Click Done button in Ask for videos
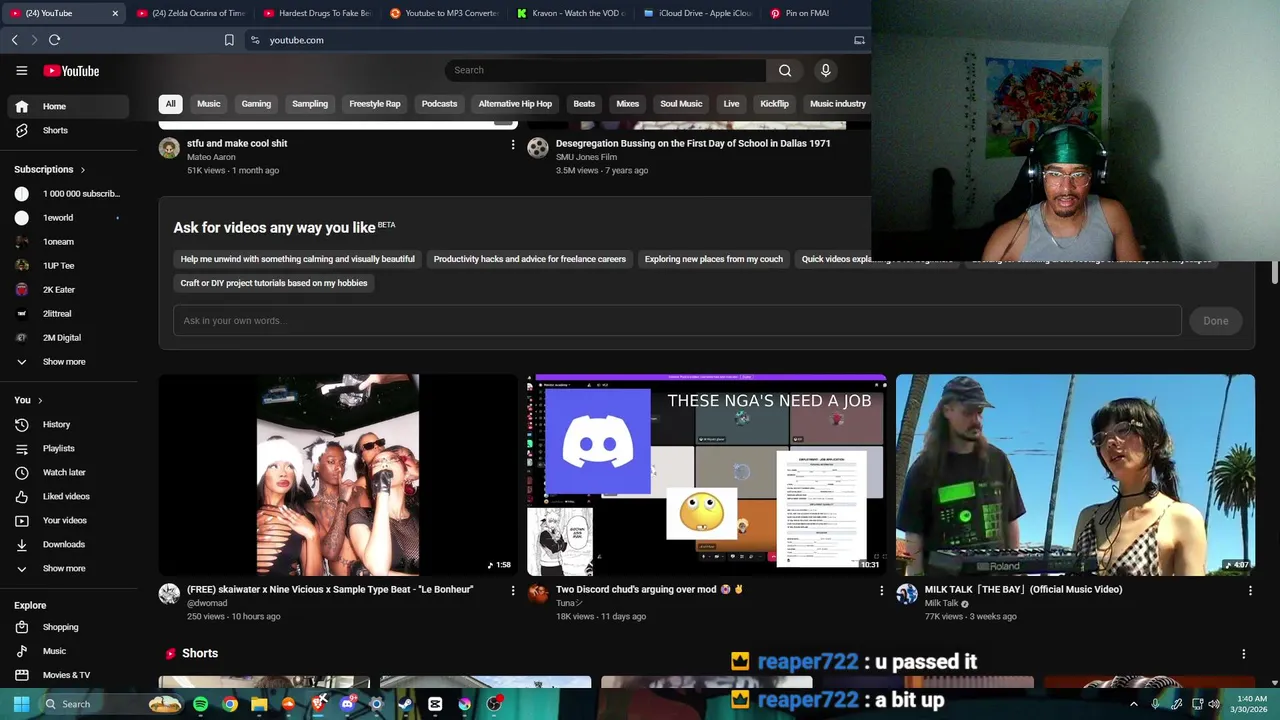The height and width of the screenshot is (720, 1280). (1215, 321)
